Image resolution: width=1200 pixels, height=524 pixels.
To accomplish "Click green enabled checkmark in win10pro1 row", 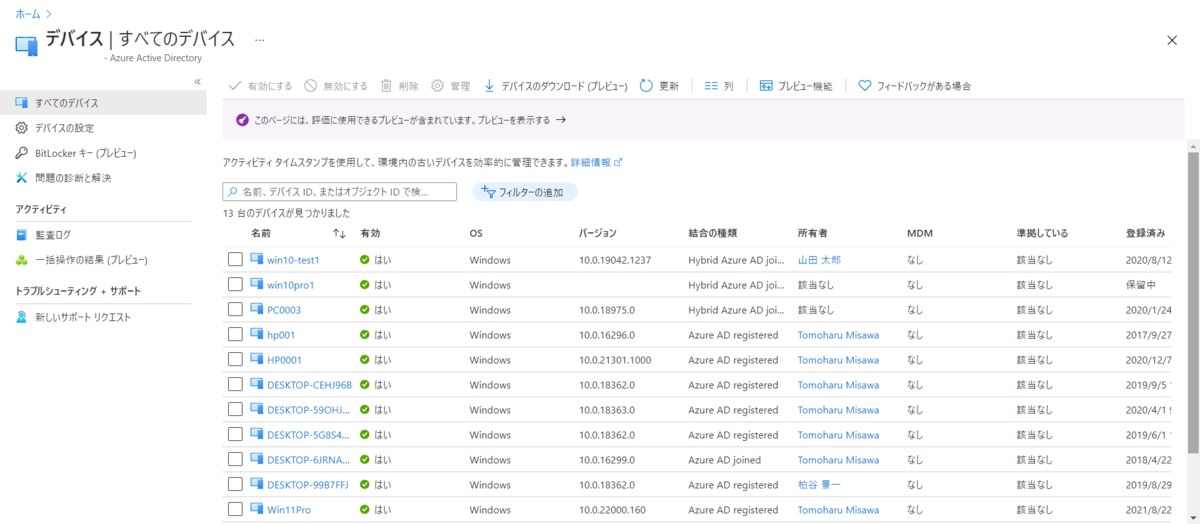I will 366,285.
